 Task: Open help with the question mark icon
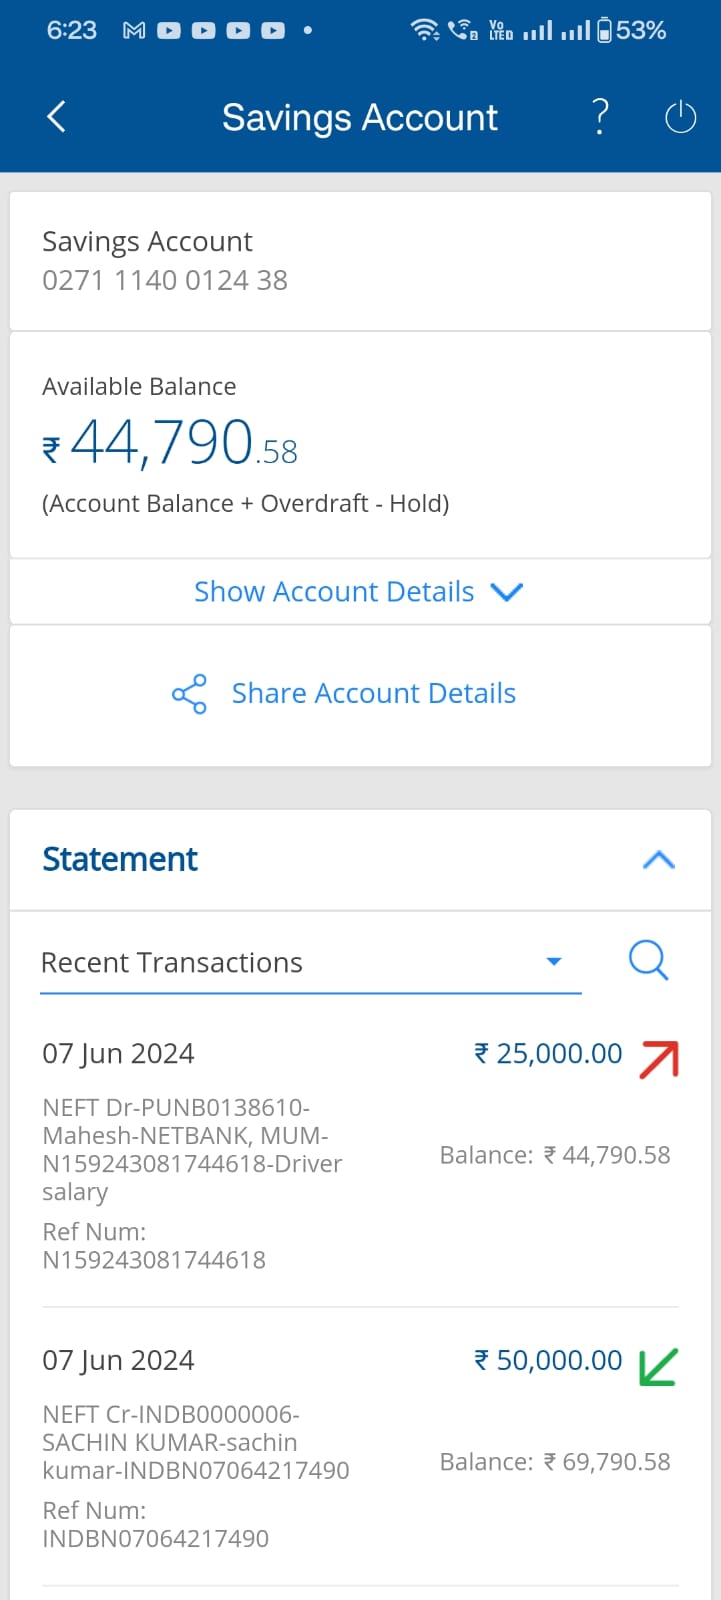tap(599, 117)
